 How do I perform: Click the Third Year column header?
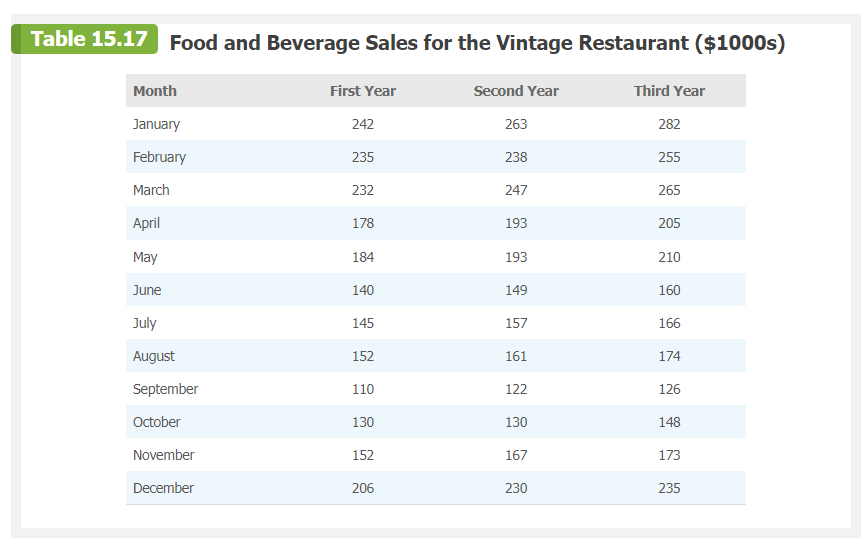click(x=669, y=91)
